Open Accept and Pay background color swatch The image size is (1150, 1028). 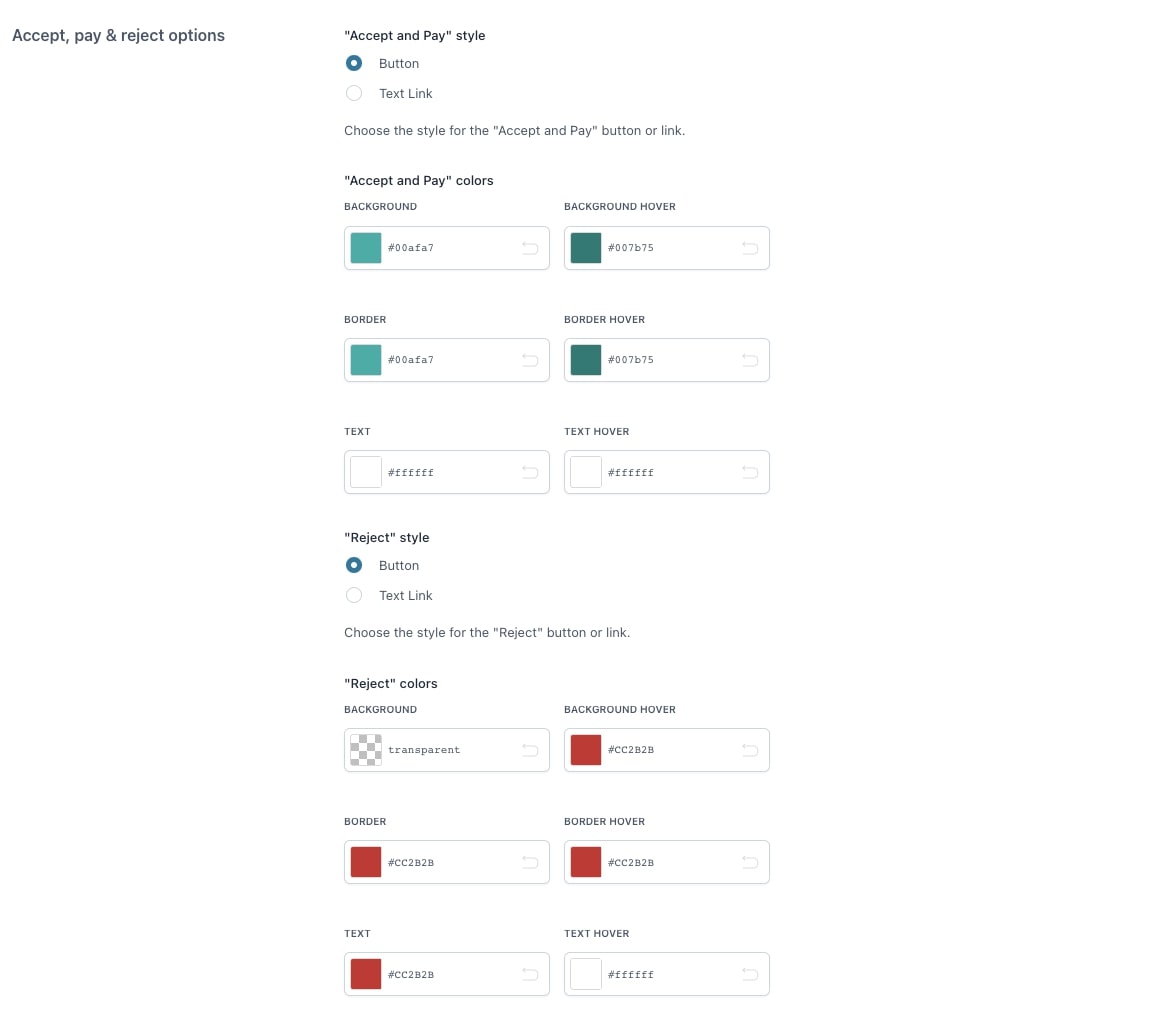(366, 248)
